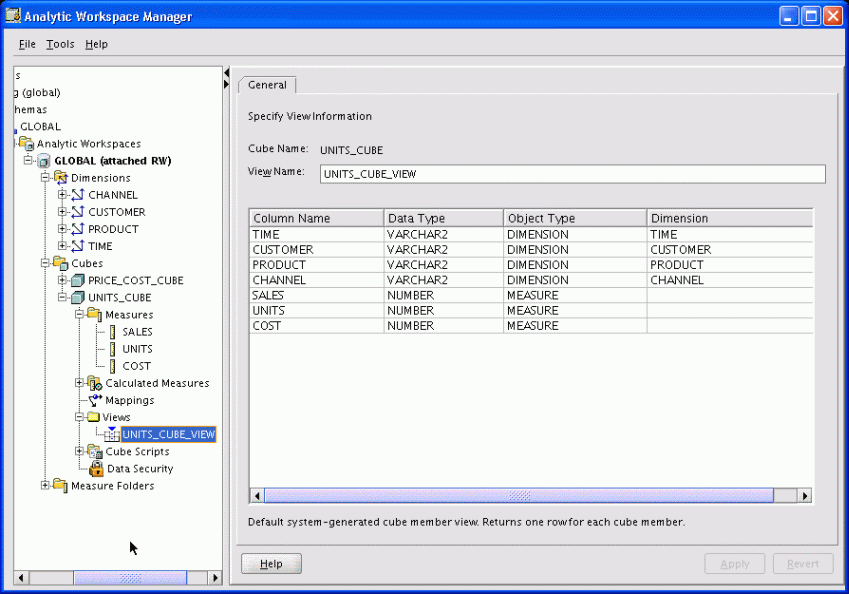Viewport: 849px width, 594px height.
Task: Click the Mappings icon in tree
Action: (94, 400)
